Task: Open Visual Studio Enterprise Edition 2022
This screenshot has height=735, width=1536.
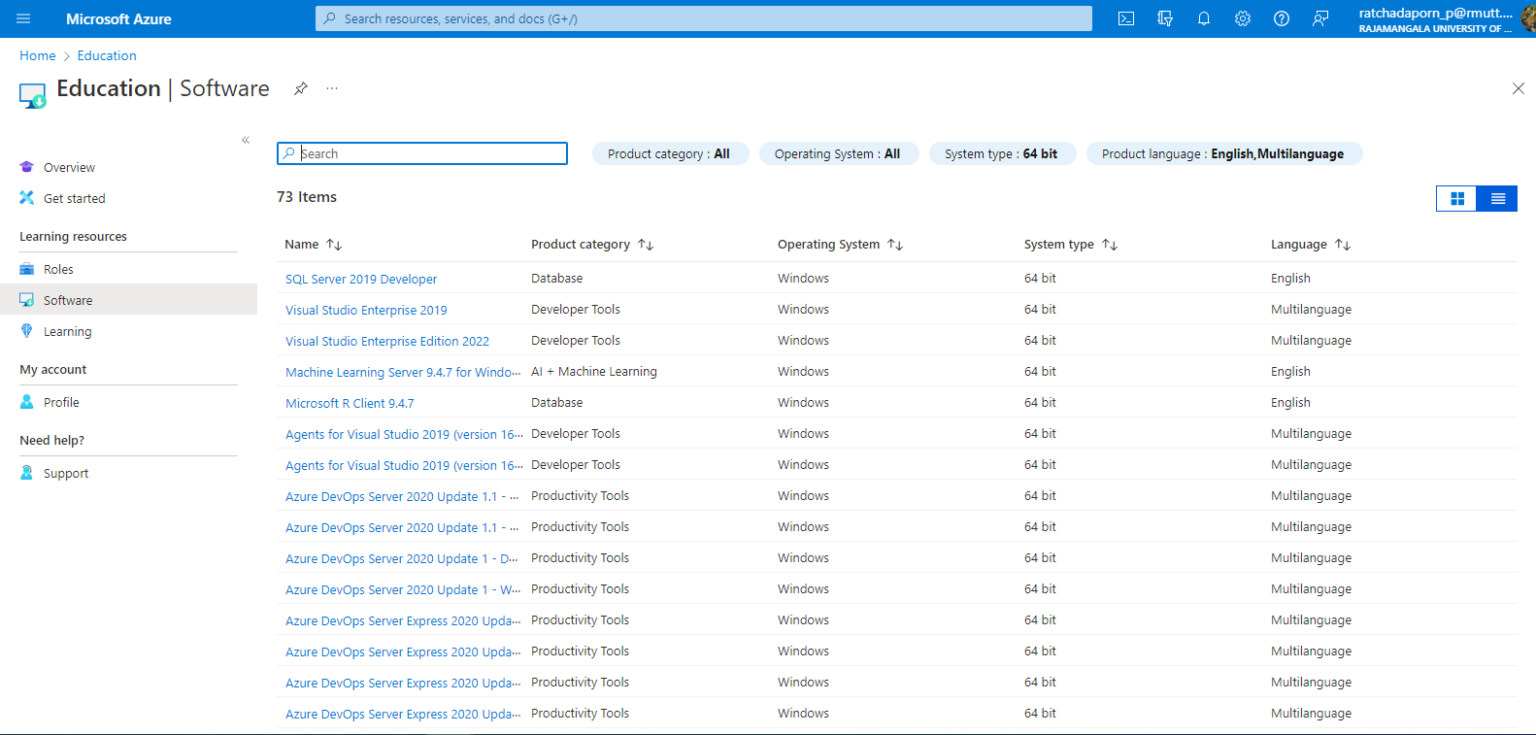Action: (387, 341)
